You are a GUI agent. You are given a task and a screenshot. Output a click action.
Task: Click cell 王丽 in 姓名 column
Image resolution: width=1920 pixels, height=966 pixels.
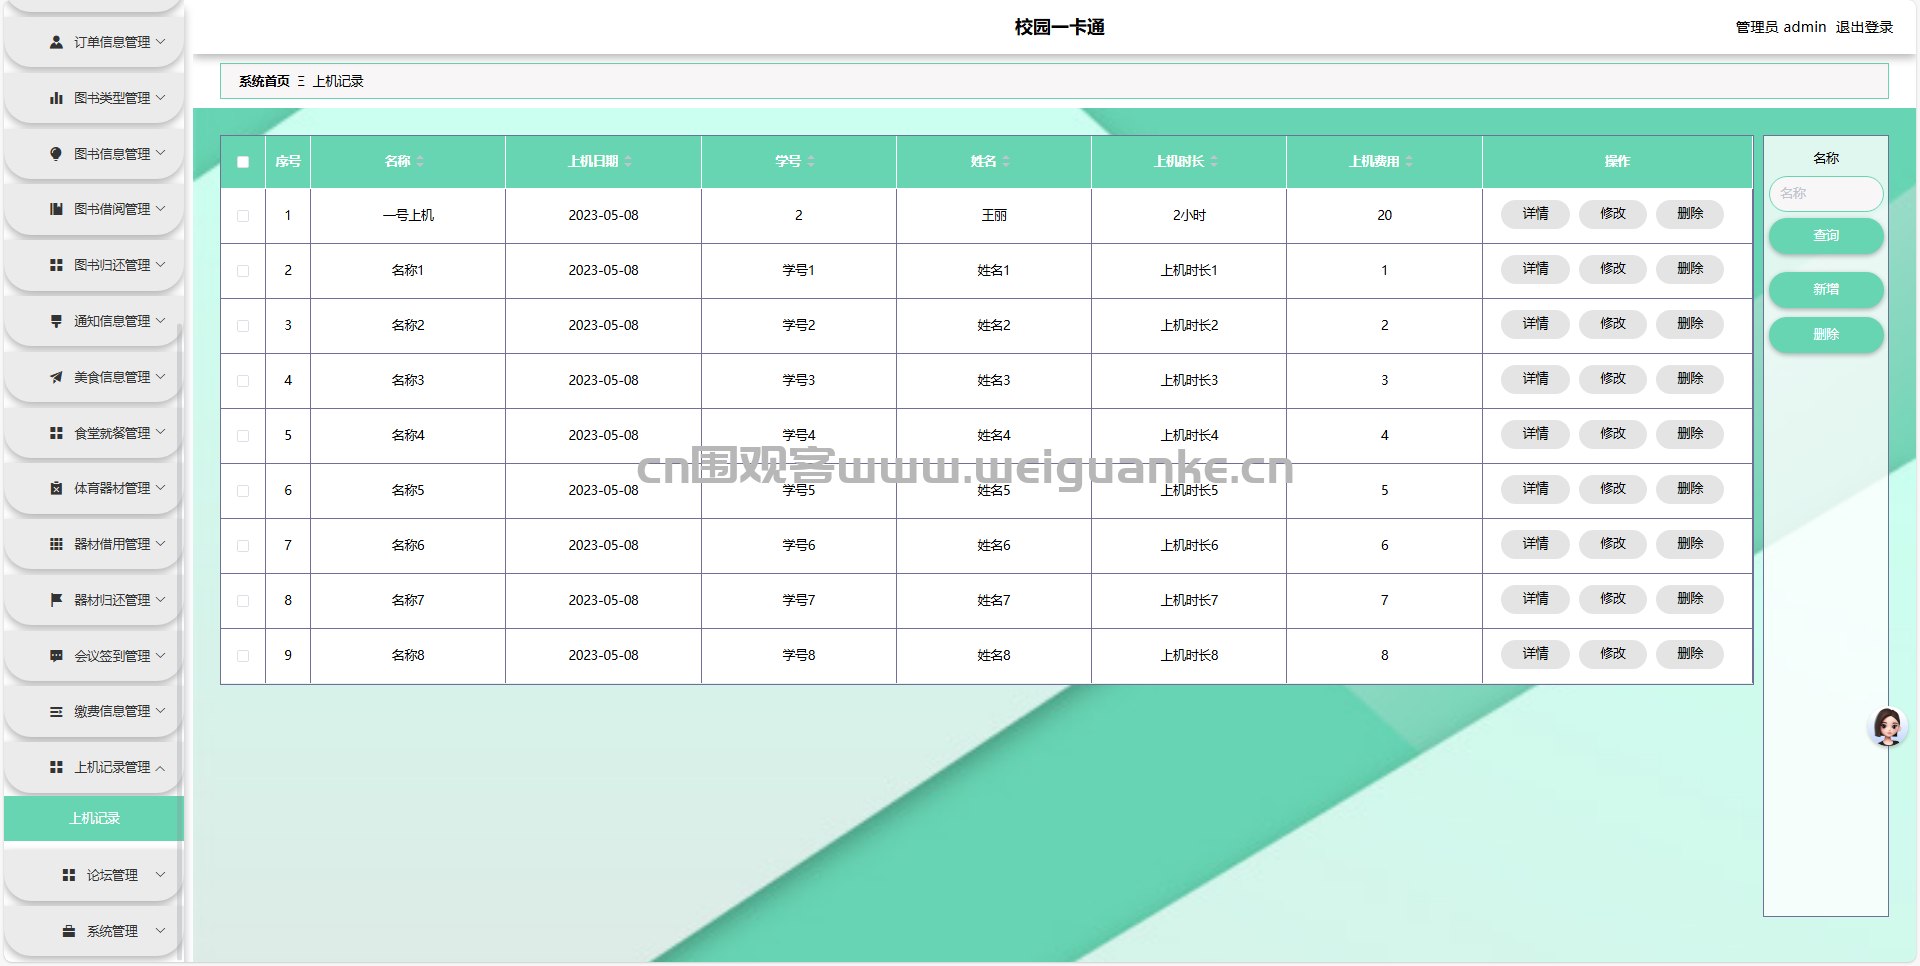994,215
